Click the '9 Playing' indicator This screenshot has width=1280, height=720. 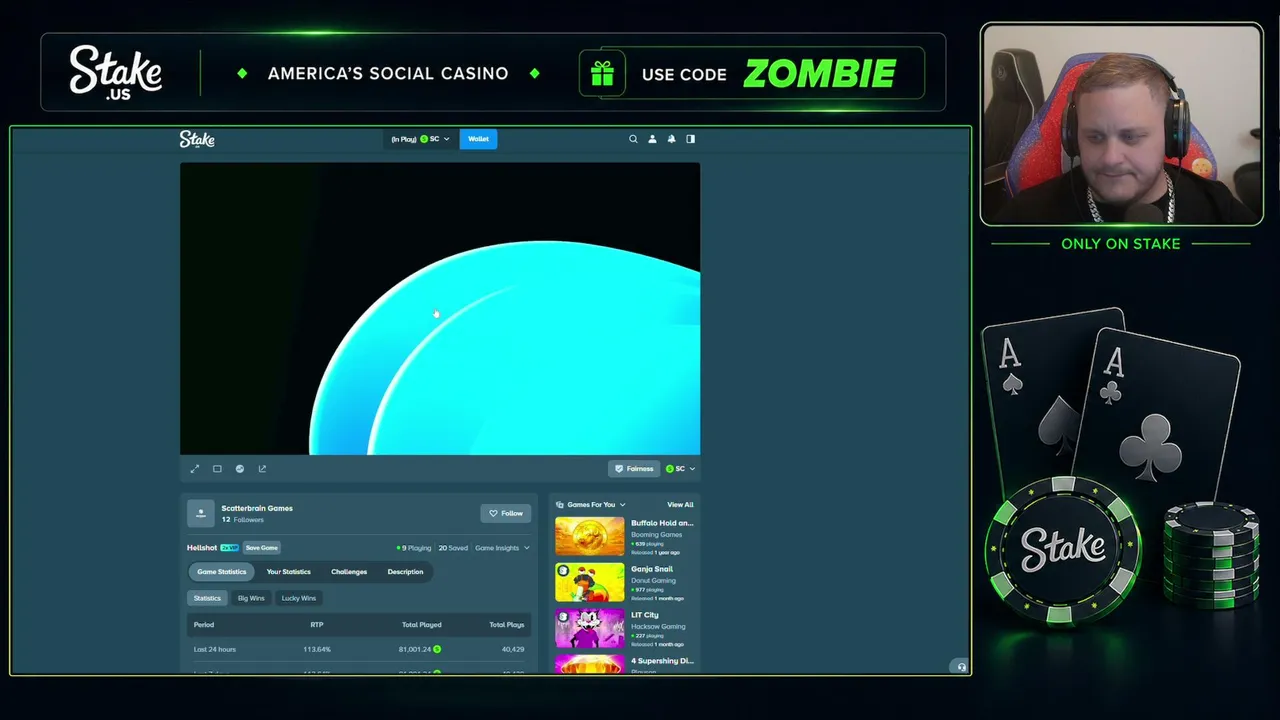pos(414,548)
